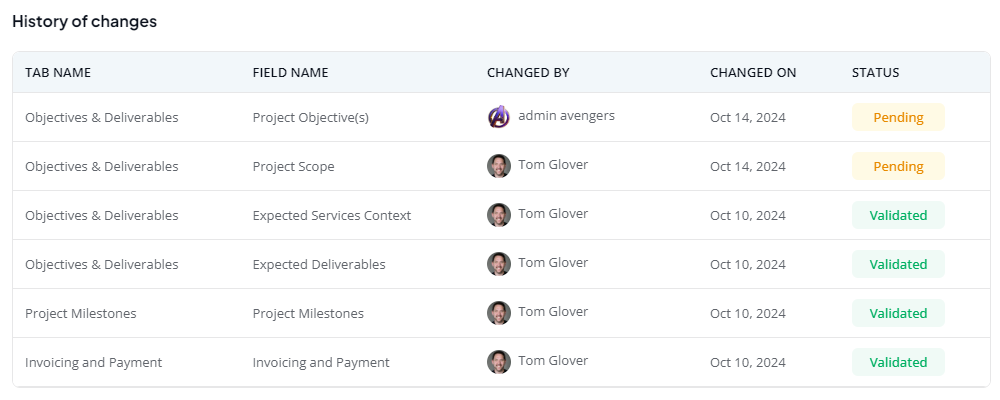
Task: Open the Pending status badge for Project Scope
Action: [898, 167]
